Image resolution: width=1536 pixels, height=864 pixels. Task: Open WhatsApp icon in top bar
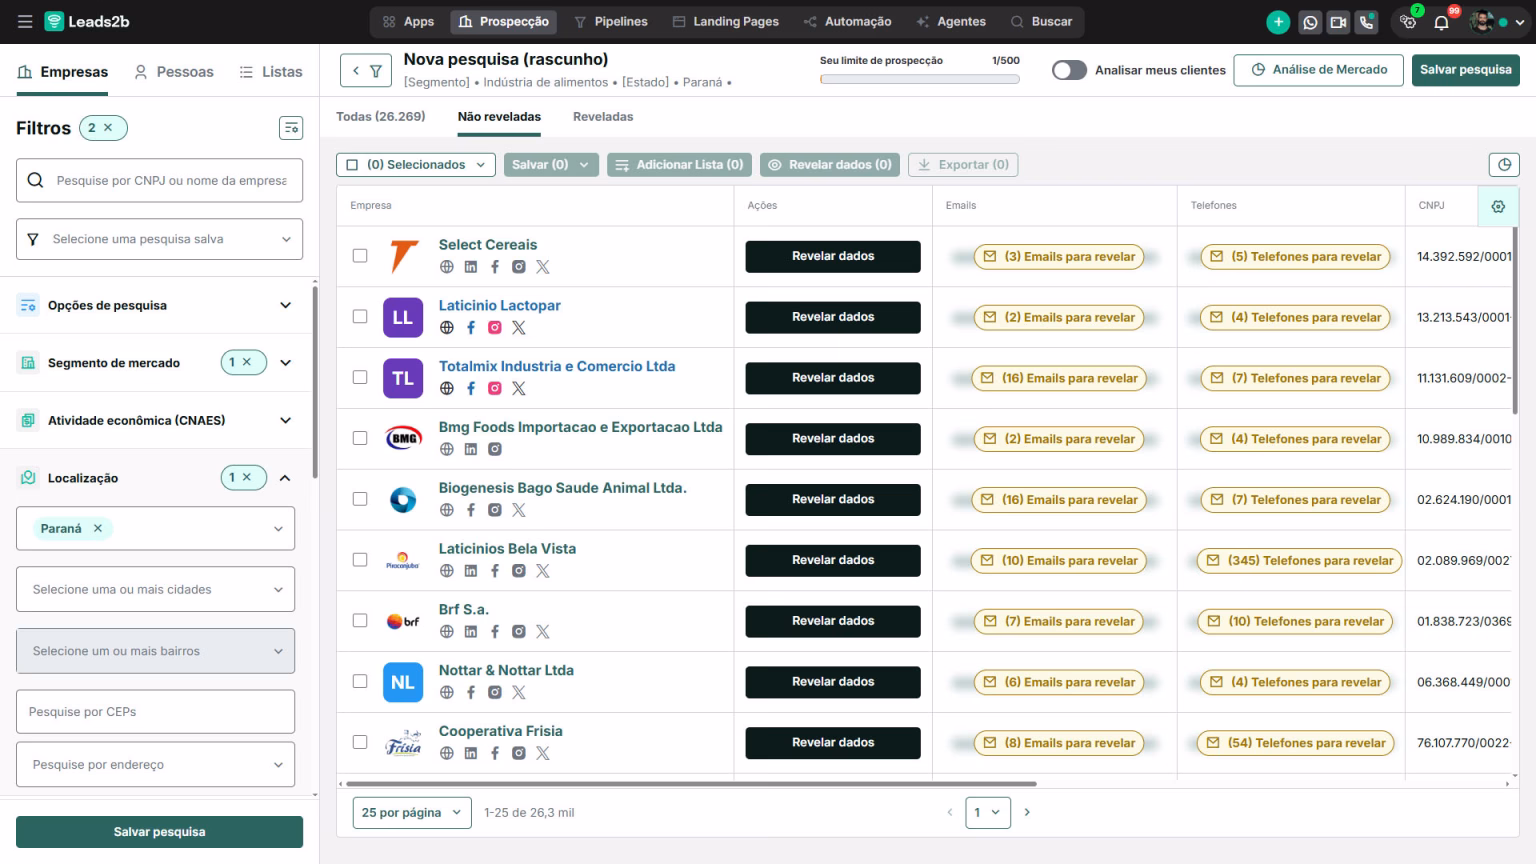click(x=1310, y=22)
